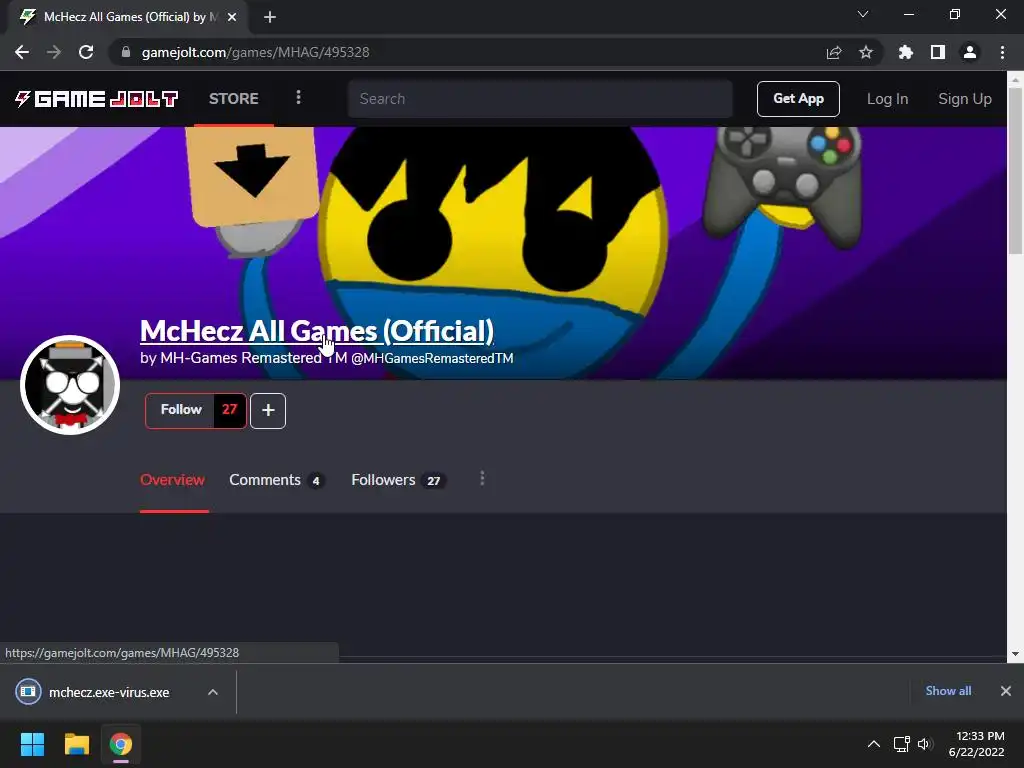Click the red 27 follower count badge
The width and height of the screenshot is (1024, 768).
click(230, 410)
